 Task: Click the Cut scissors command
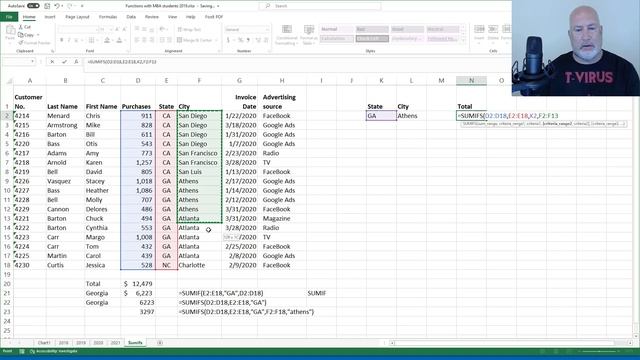click(x=25, y=27)
